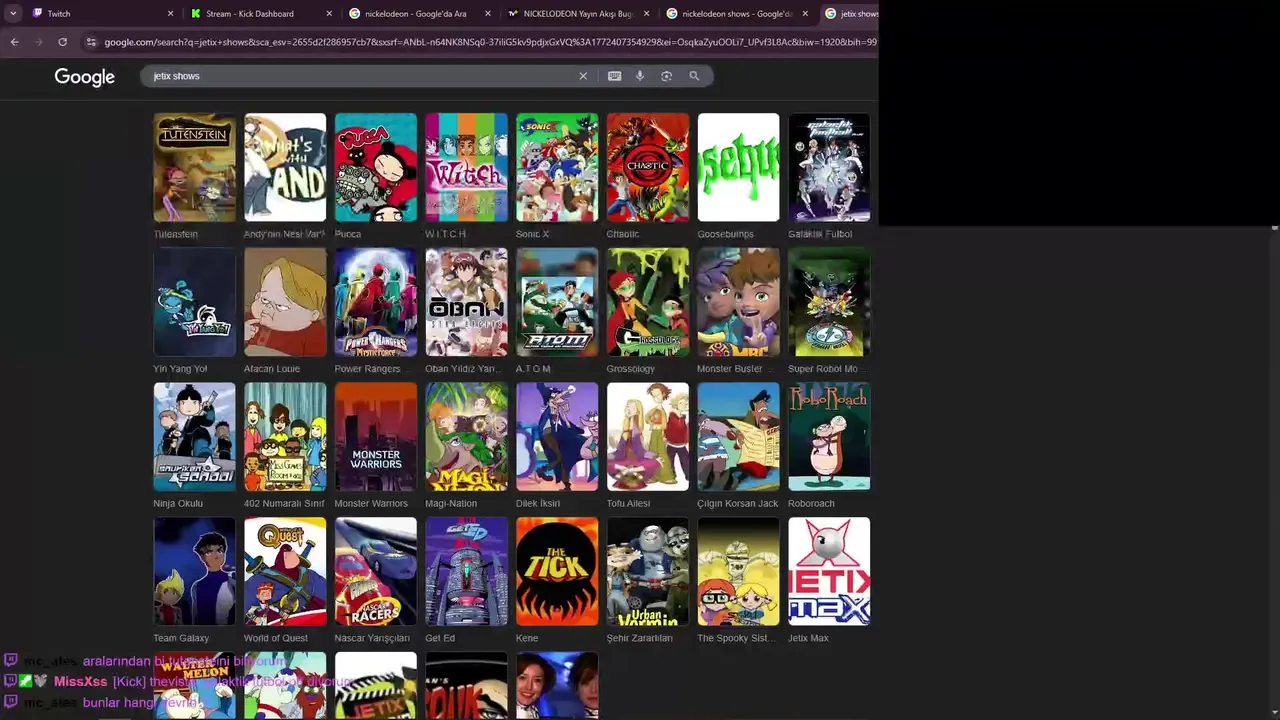Go back to the previous page

[14, 42]
